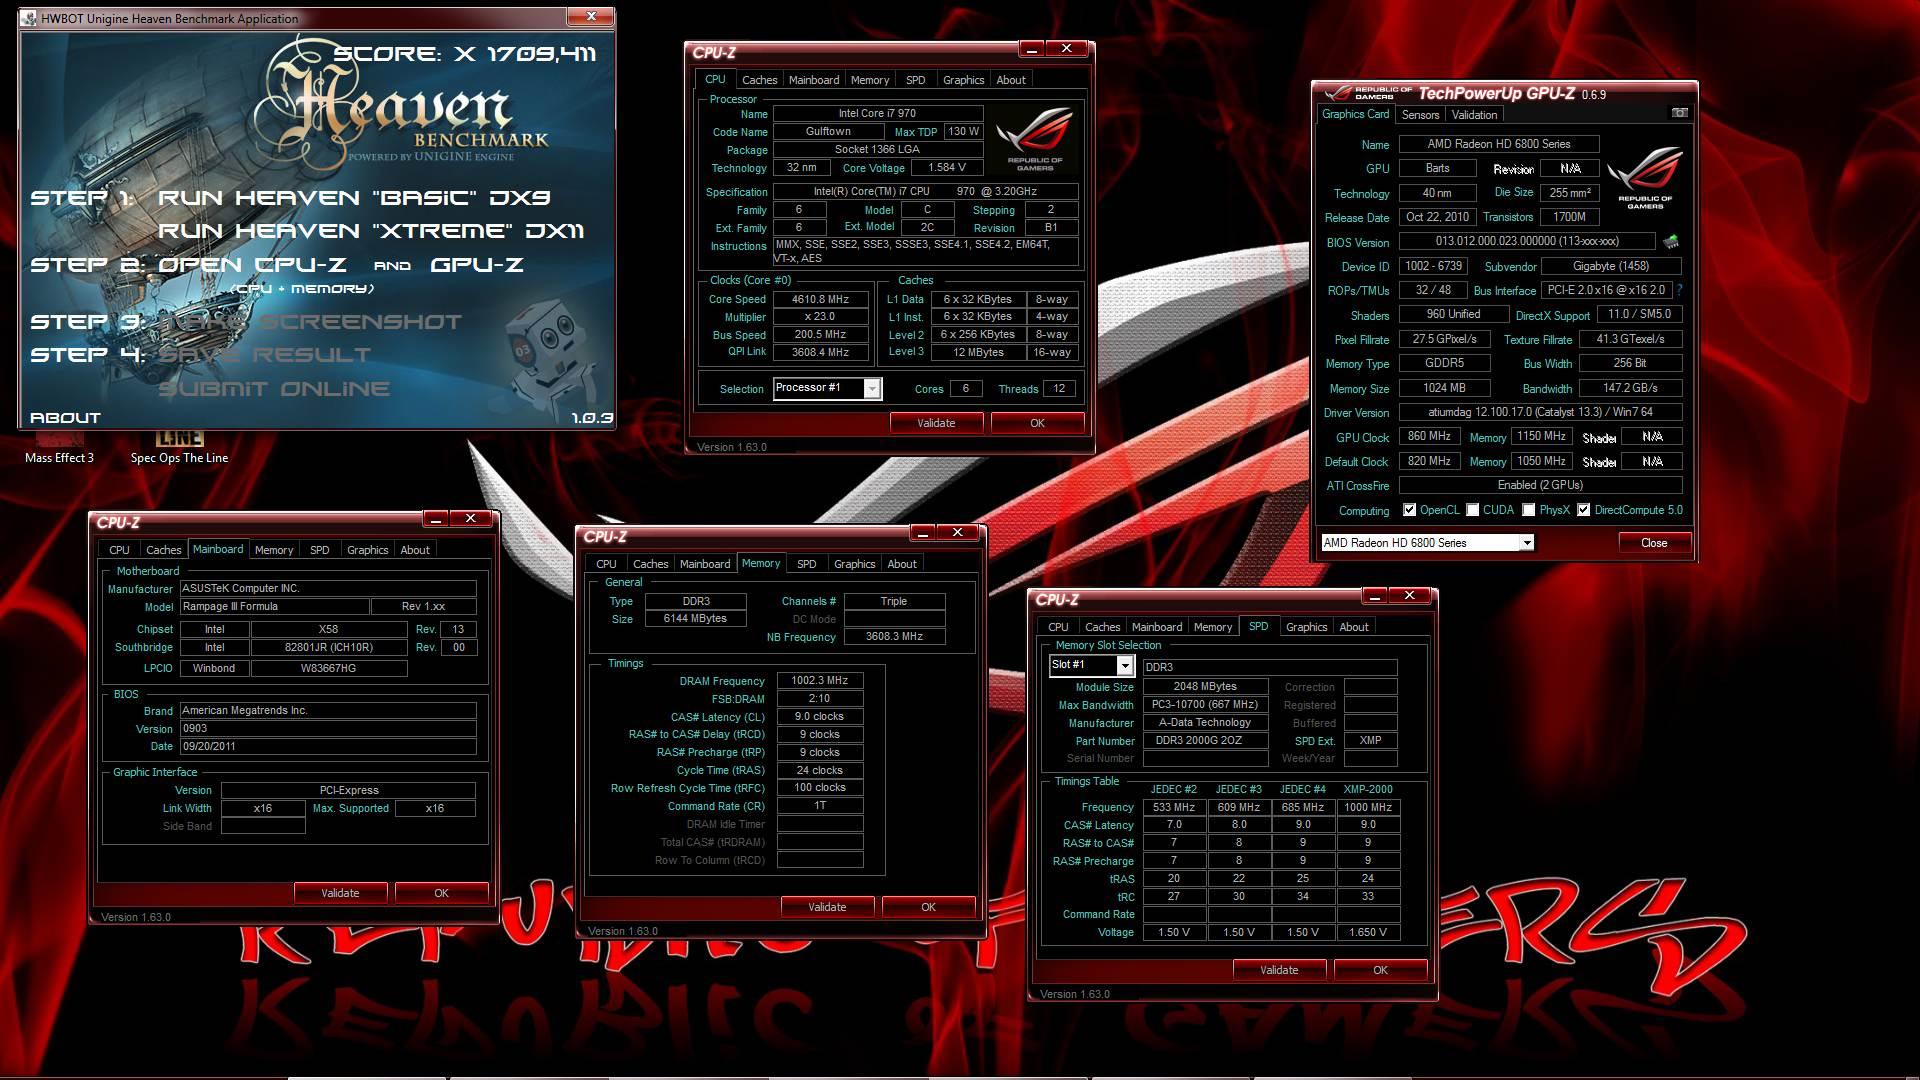This screenshot has height=1080, width=1920.
Task: Click Memory tab in Mainboard window
Action: point(274,550)
